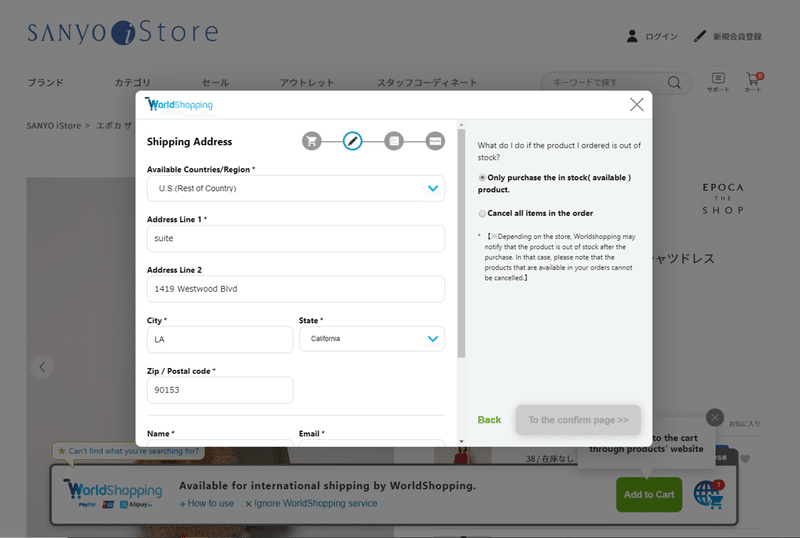800x538 pixels.
Task: Click the 新規会員登録 link
Action: 737,37
